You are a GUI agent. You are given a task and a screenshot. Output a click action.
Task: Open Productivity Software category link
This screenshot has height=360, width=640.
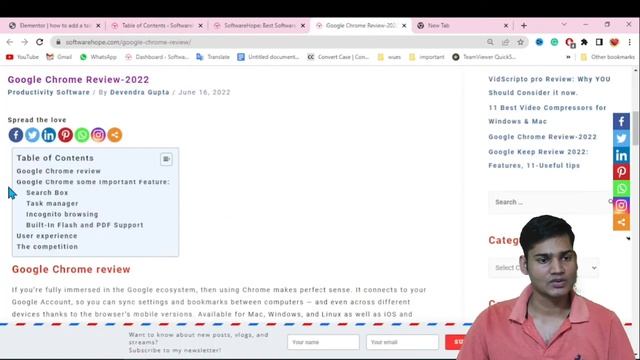point(49,92)
